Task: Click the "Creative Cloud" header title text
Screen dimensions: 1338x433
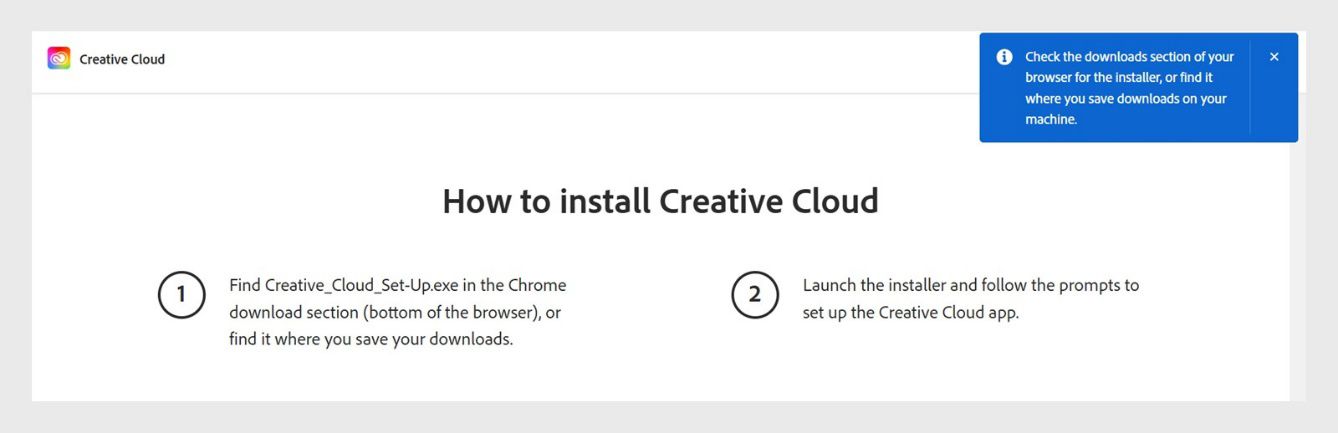Action: pyautogui.click(x=122, y=59)
